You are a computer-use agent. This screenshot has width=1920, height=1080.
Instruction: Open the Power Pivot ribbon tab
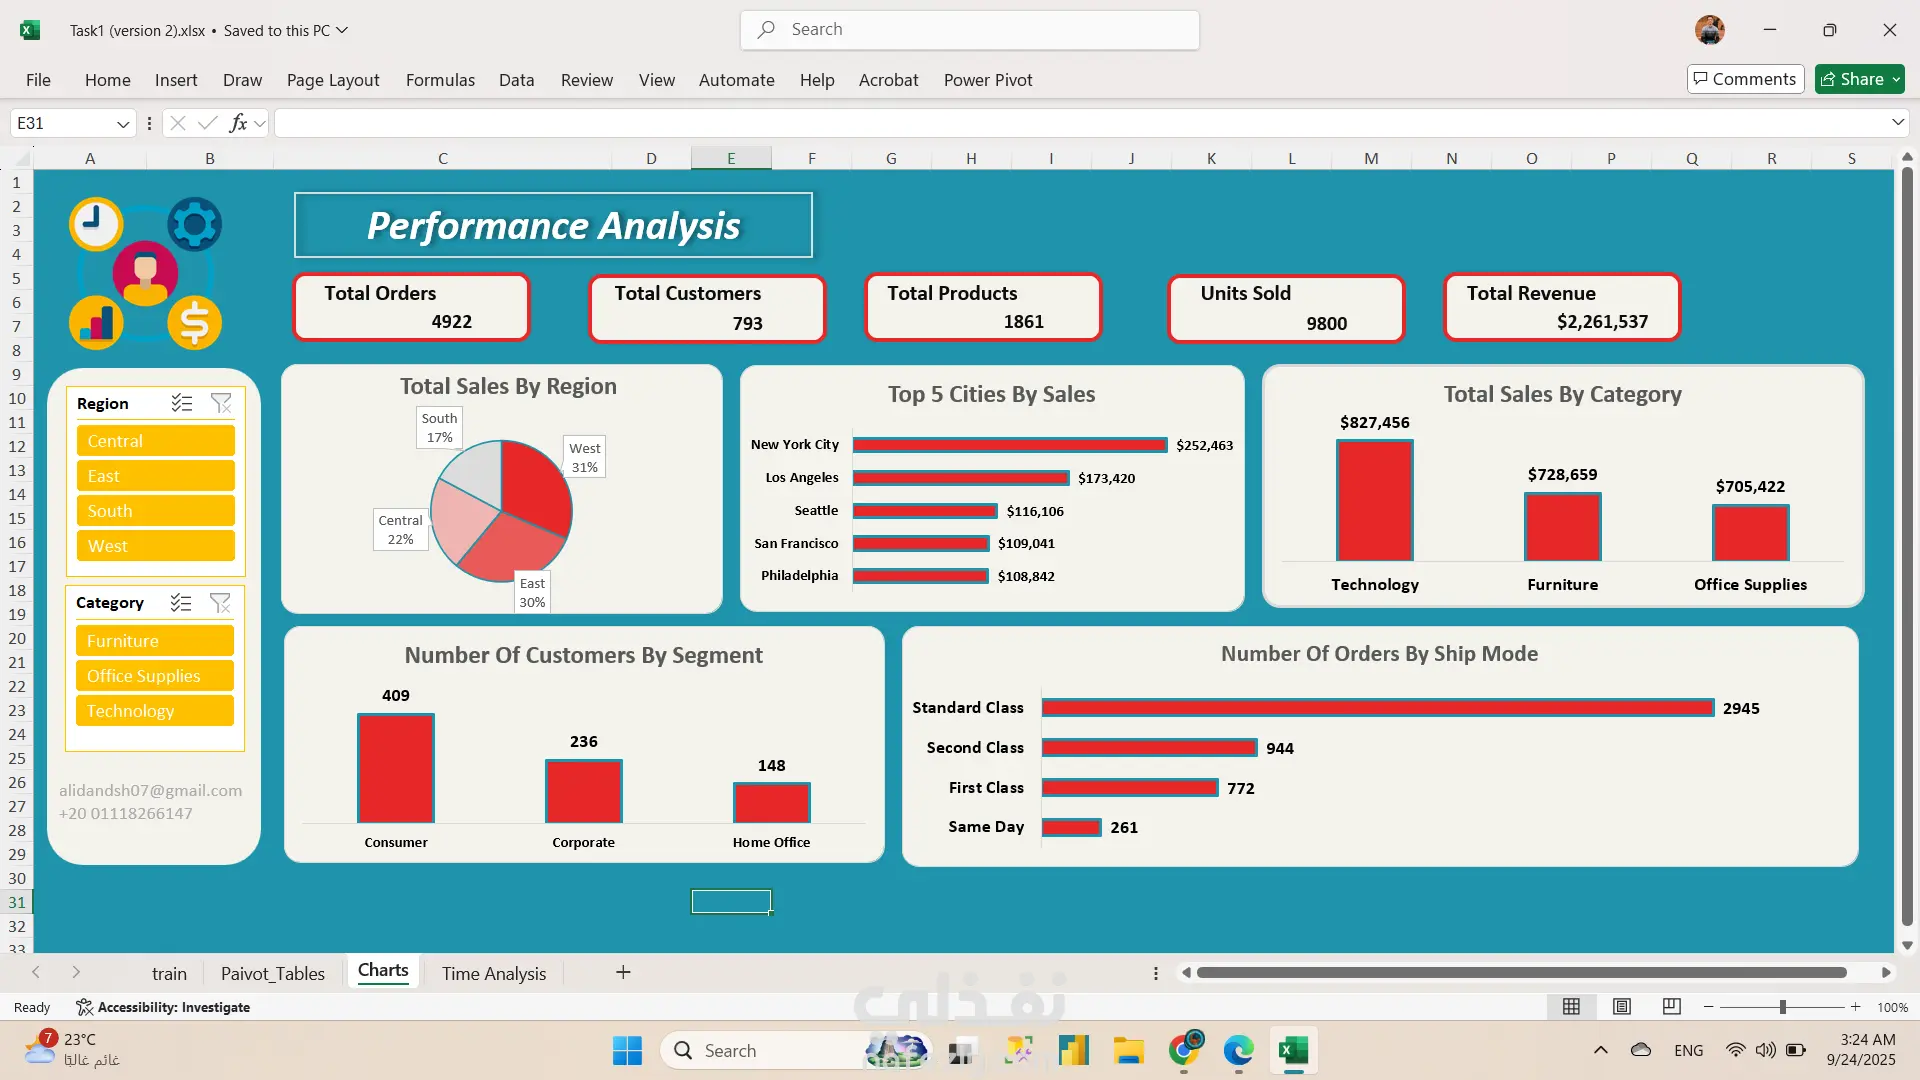click(987, 80)
